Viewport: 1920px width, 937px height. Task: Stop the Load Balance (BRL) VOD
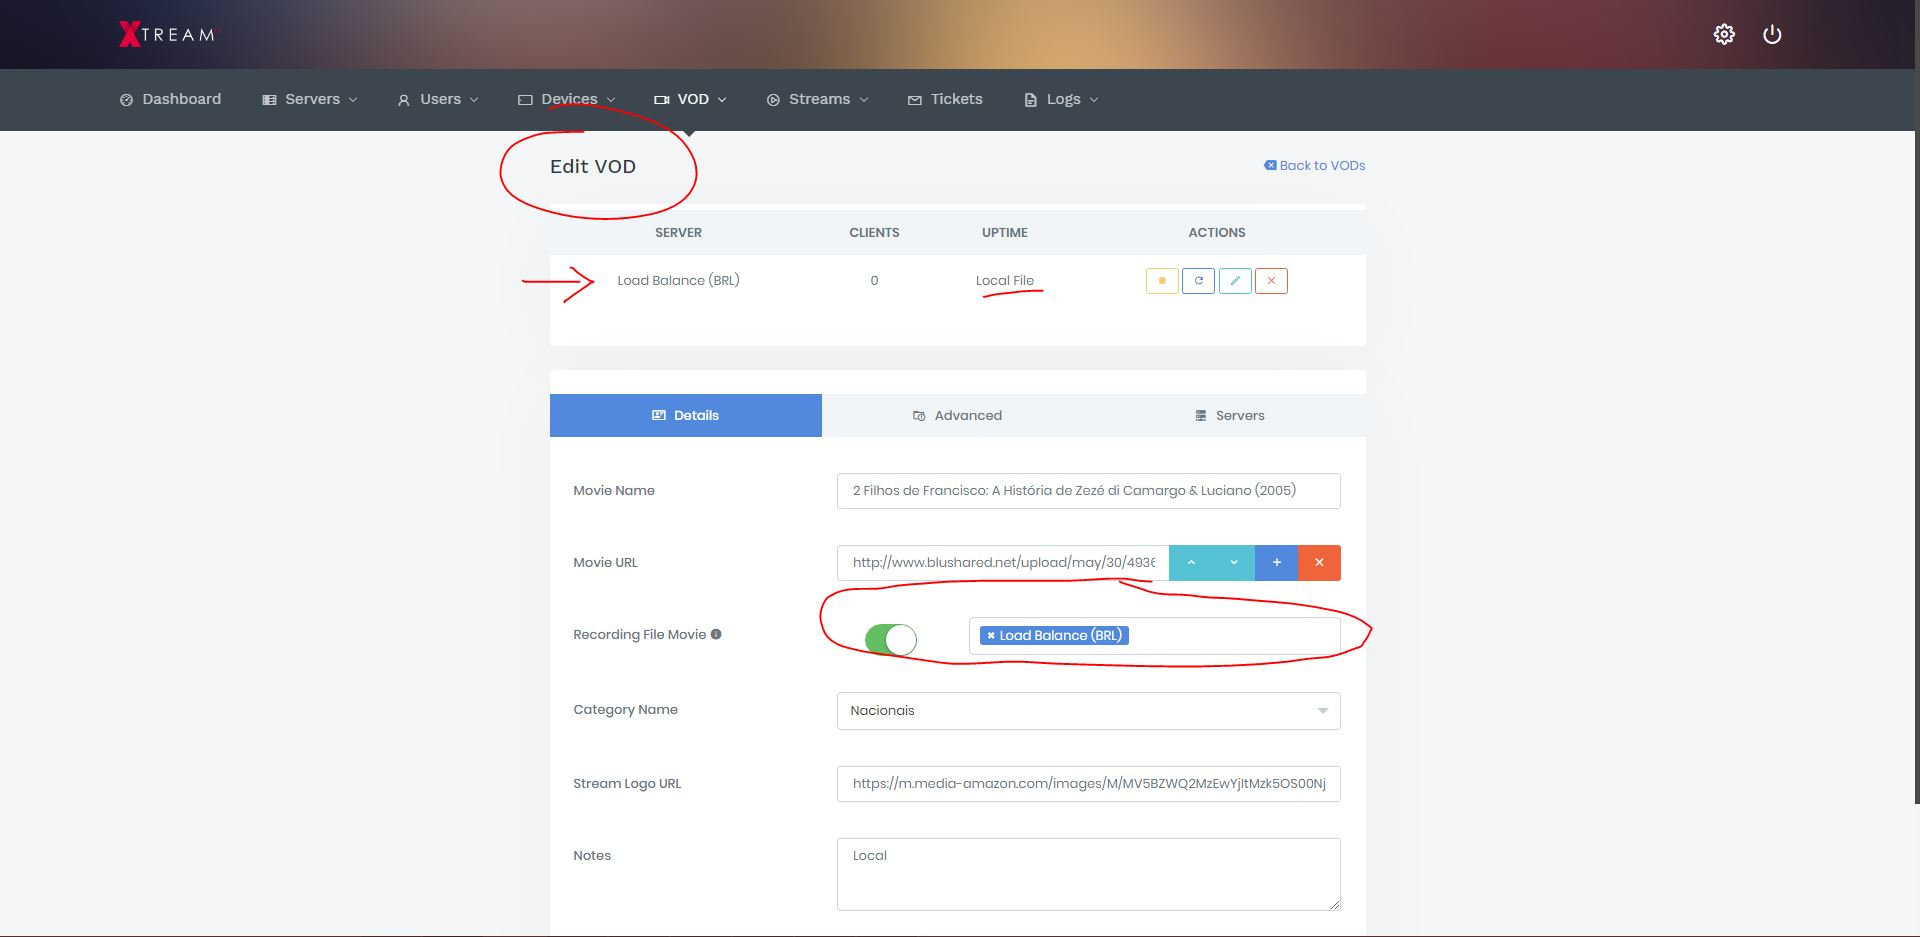[1162, 281]
